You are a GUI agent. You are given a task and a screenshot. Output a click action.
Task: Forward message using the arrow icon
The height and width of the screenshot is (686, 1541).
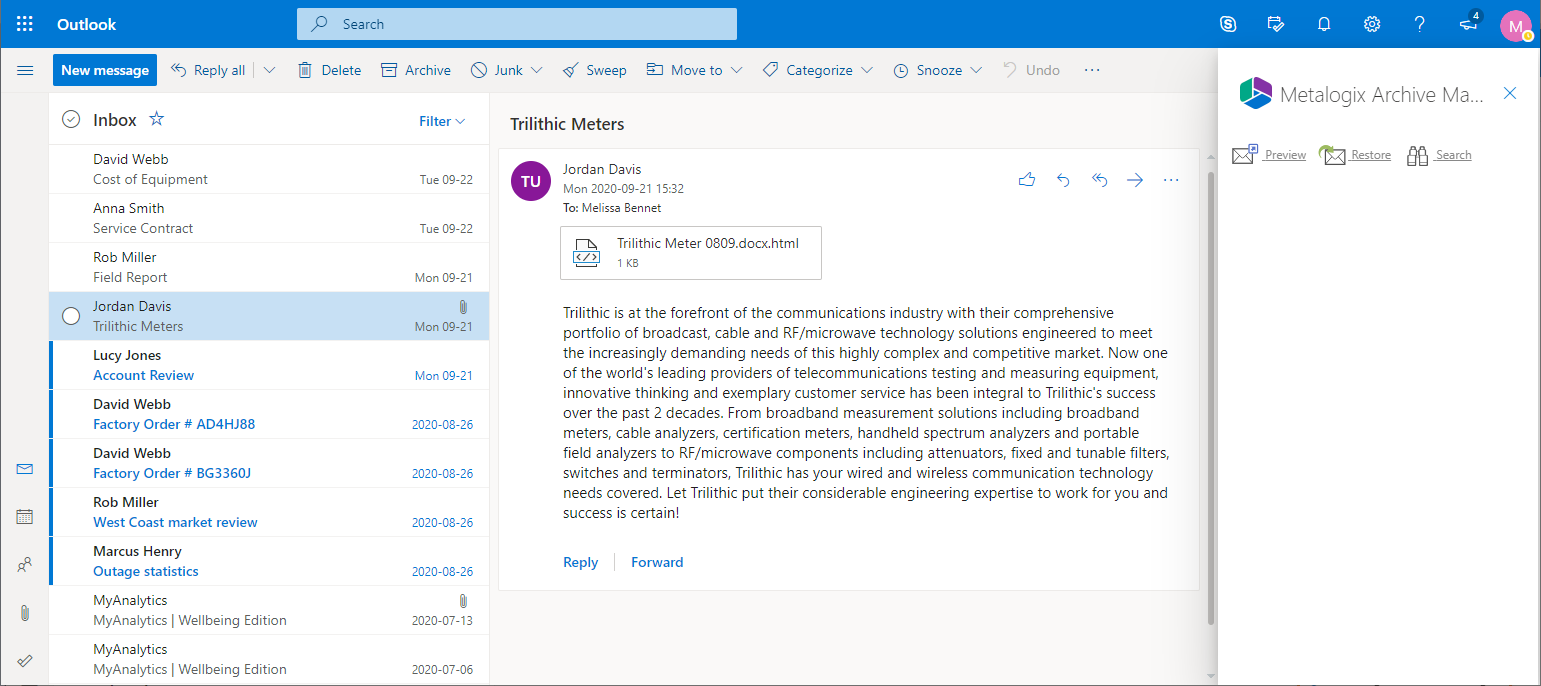click(1135, 180)
